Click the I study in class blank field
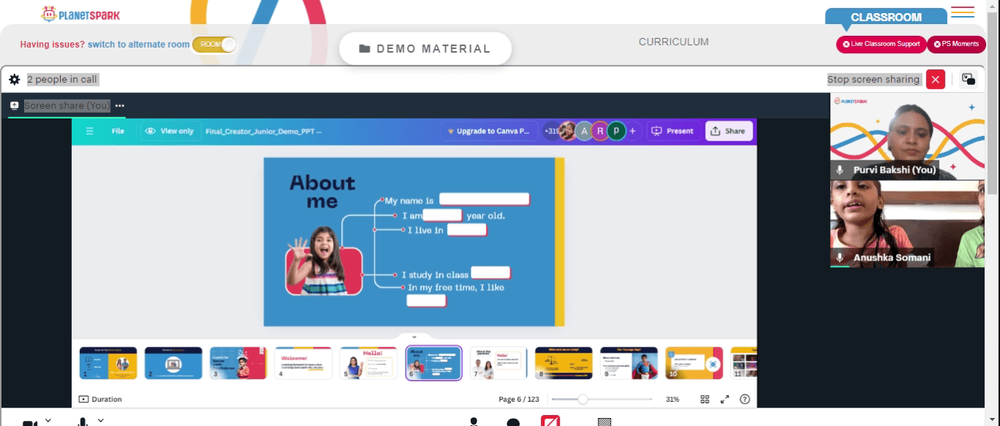Viewport: 1000px width, 426px height. pos(490,273)
